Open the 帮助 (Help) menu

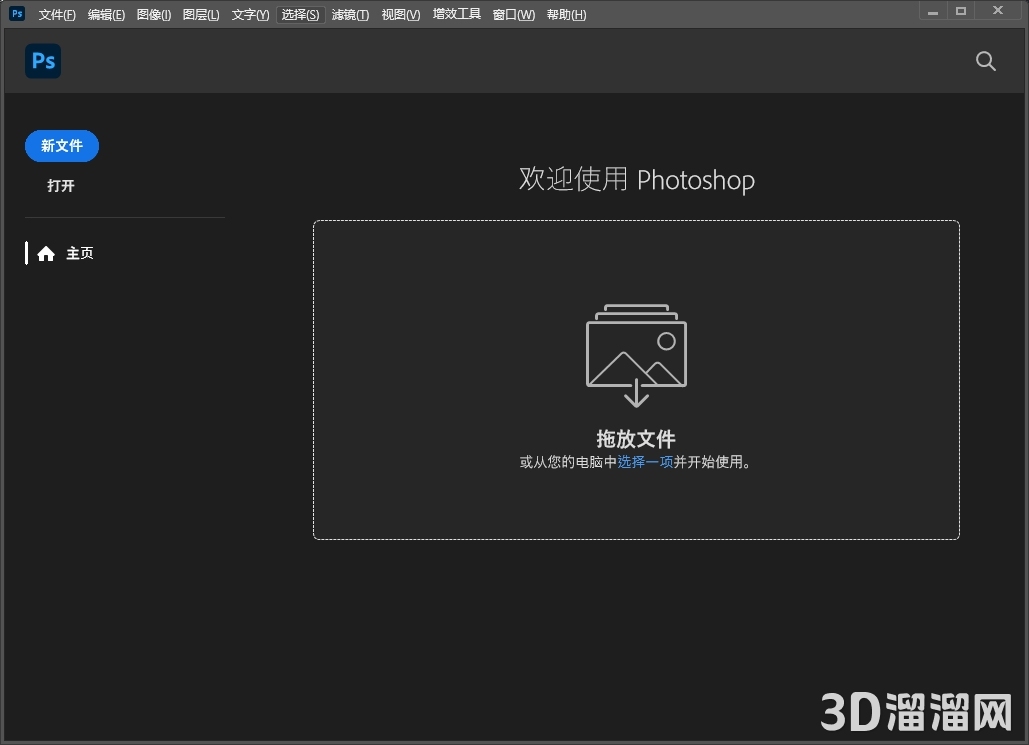[566, 14]
